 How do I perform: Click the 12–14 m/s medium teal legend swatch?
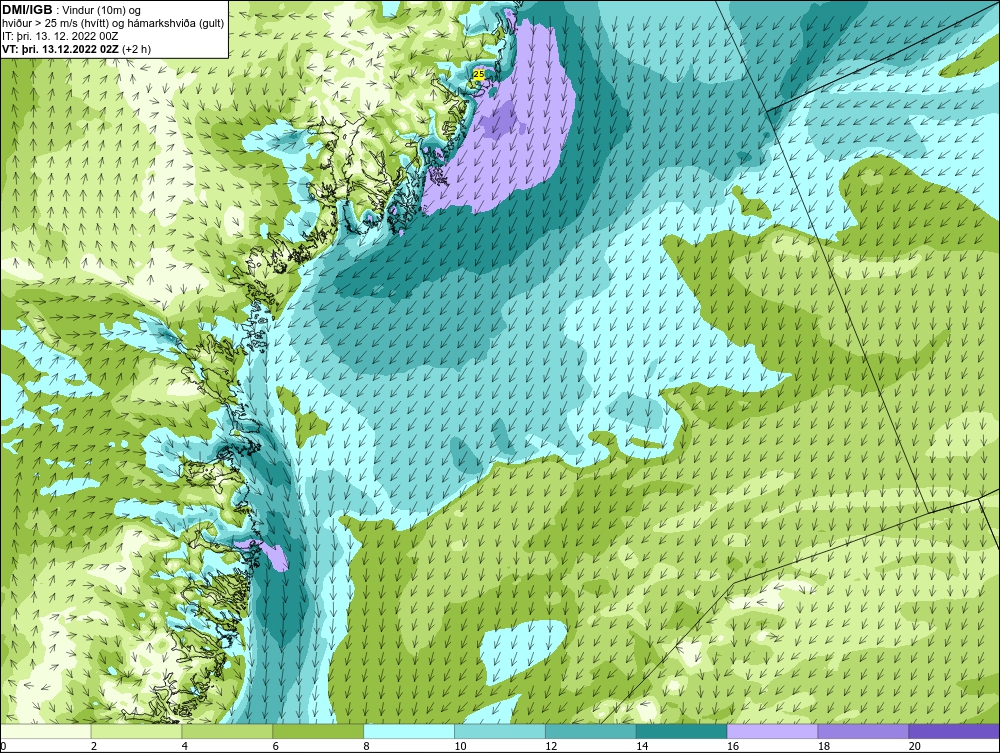point(591,731)
